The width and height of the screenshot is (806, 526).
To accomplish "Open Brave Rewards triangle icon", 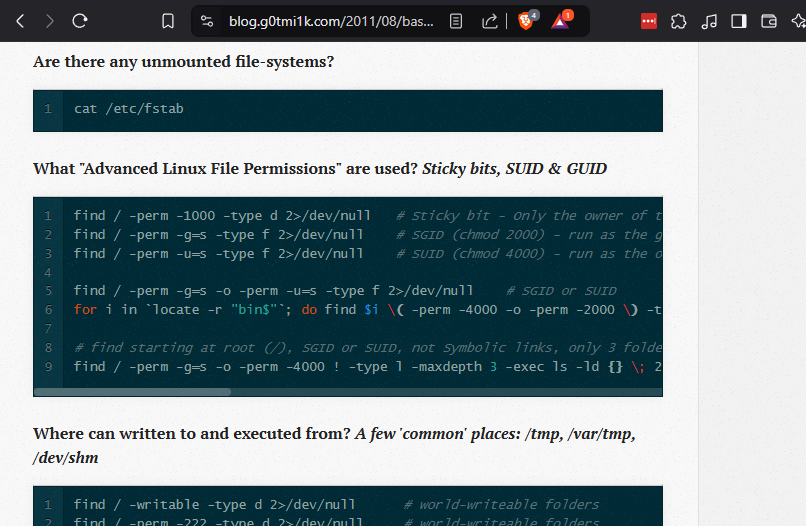I will (560, 21).
